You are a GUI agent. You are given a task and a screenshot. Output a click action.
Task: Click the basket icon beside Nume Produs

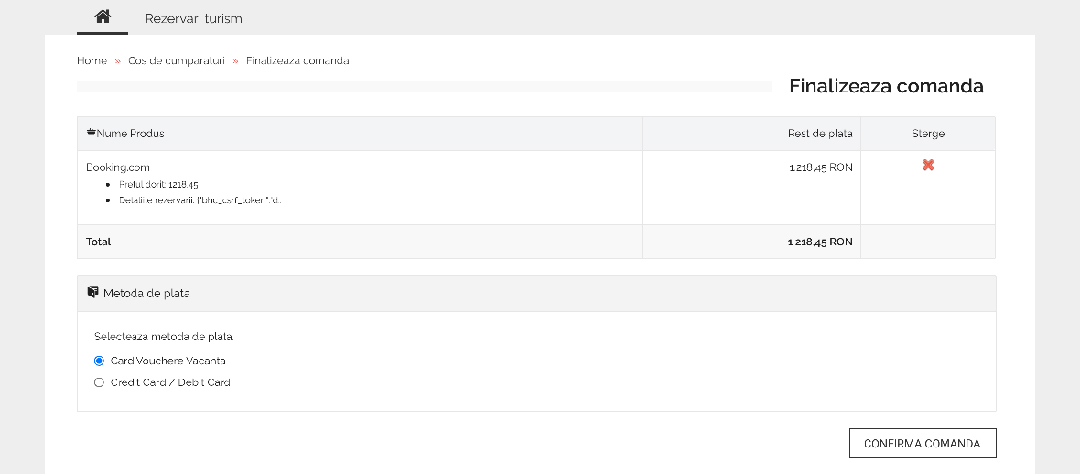[x=91, y=132]
